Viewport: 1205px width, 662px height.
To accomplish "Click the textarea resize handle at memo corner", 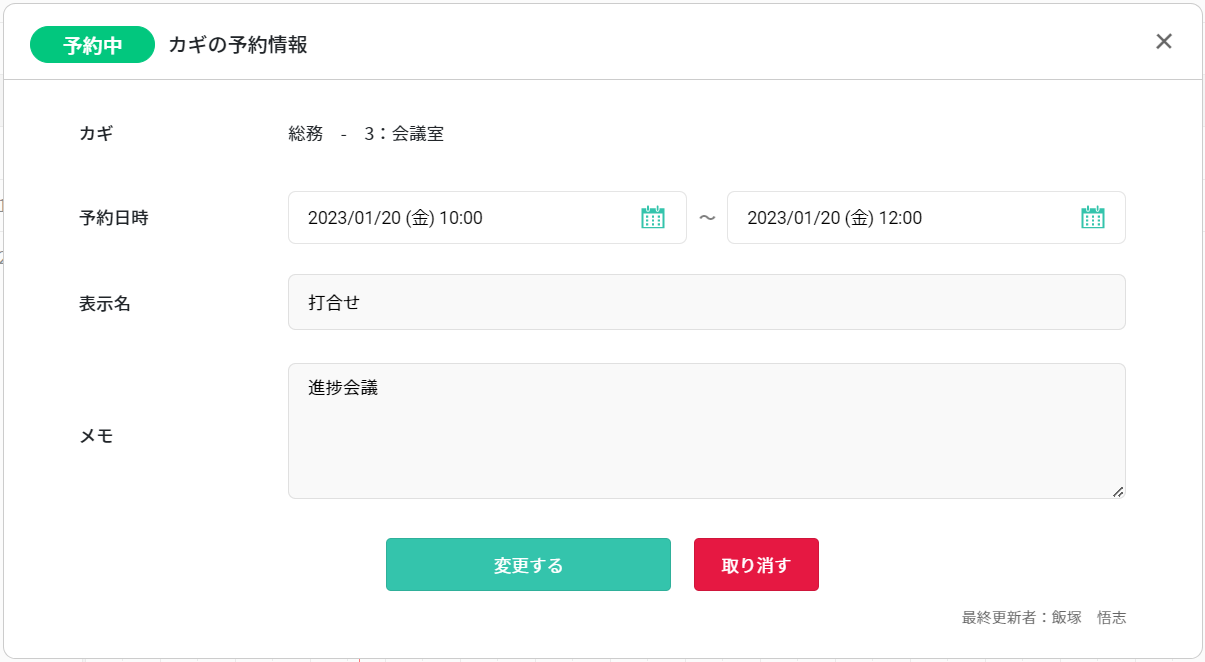I will click(x=1120, y=491).
